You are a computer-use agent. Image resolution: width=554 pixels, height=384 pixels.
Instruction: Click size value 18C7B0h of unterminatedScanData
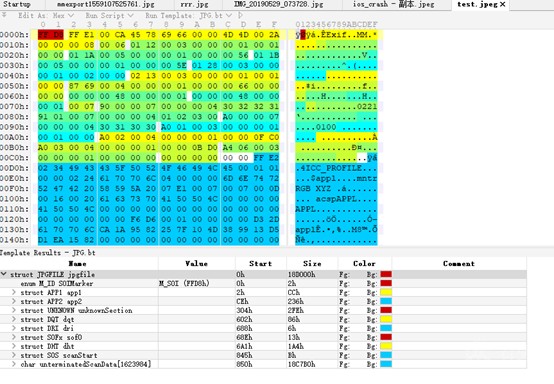coord(301,364)
